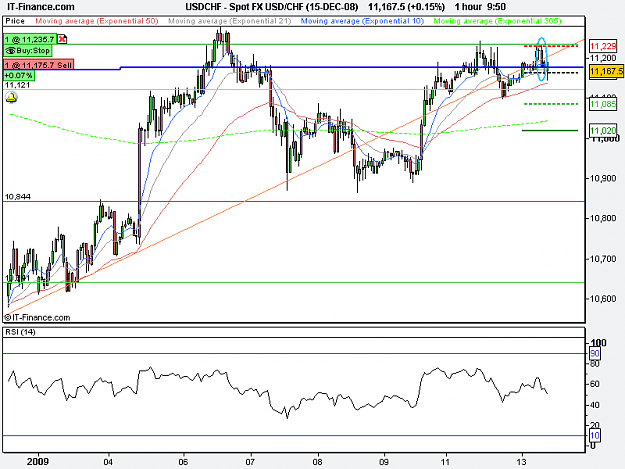The width and height of the screenshot is (625, 469).
Task: Click the green 11,085 price tag
Action: click(x=603, y=104)
